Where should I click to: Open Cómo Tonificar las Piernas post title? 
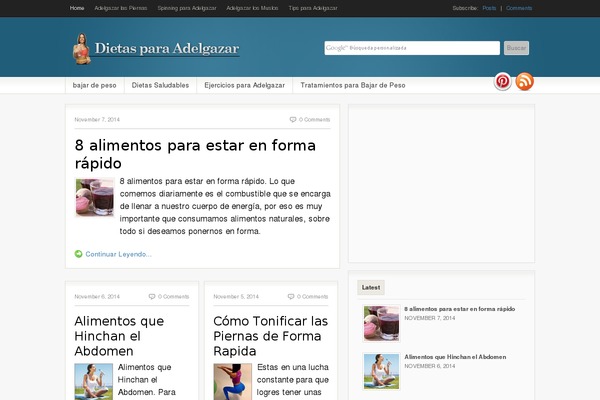(271, 336)
